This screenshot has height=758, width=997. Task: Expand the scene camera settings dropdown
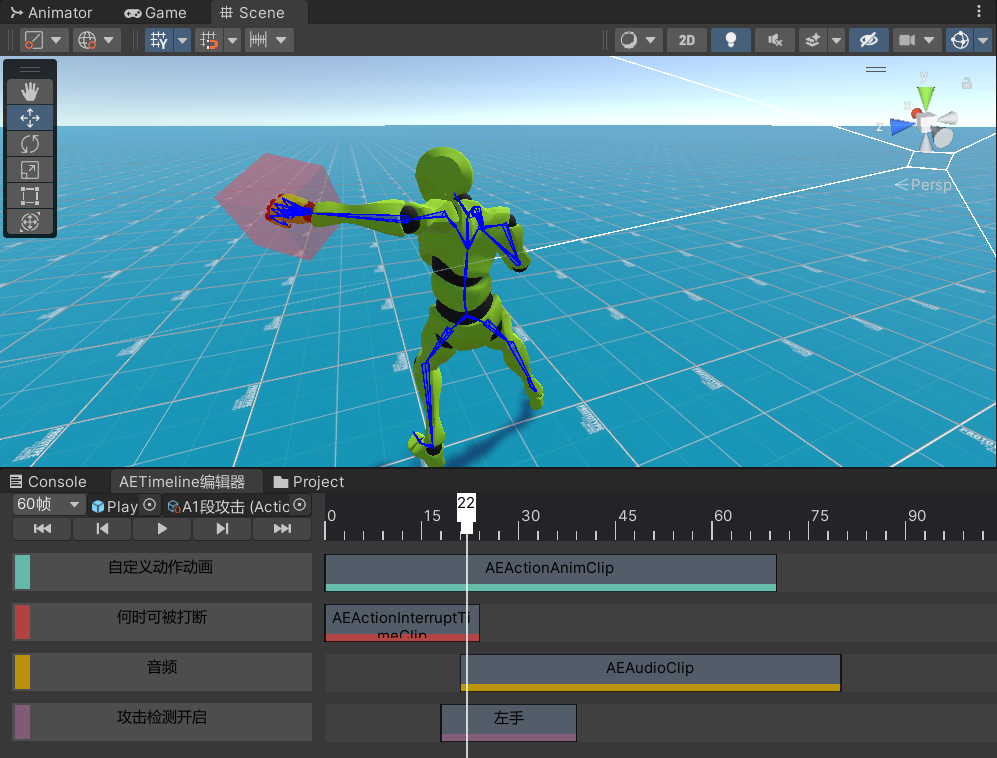(929, 40)
